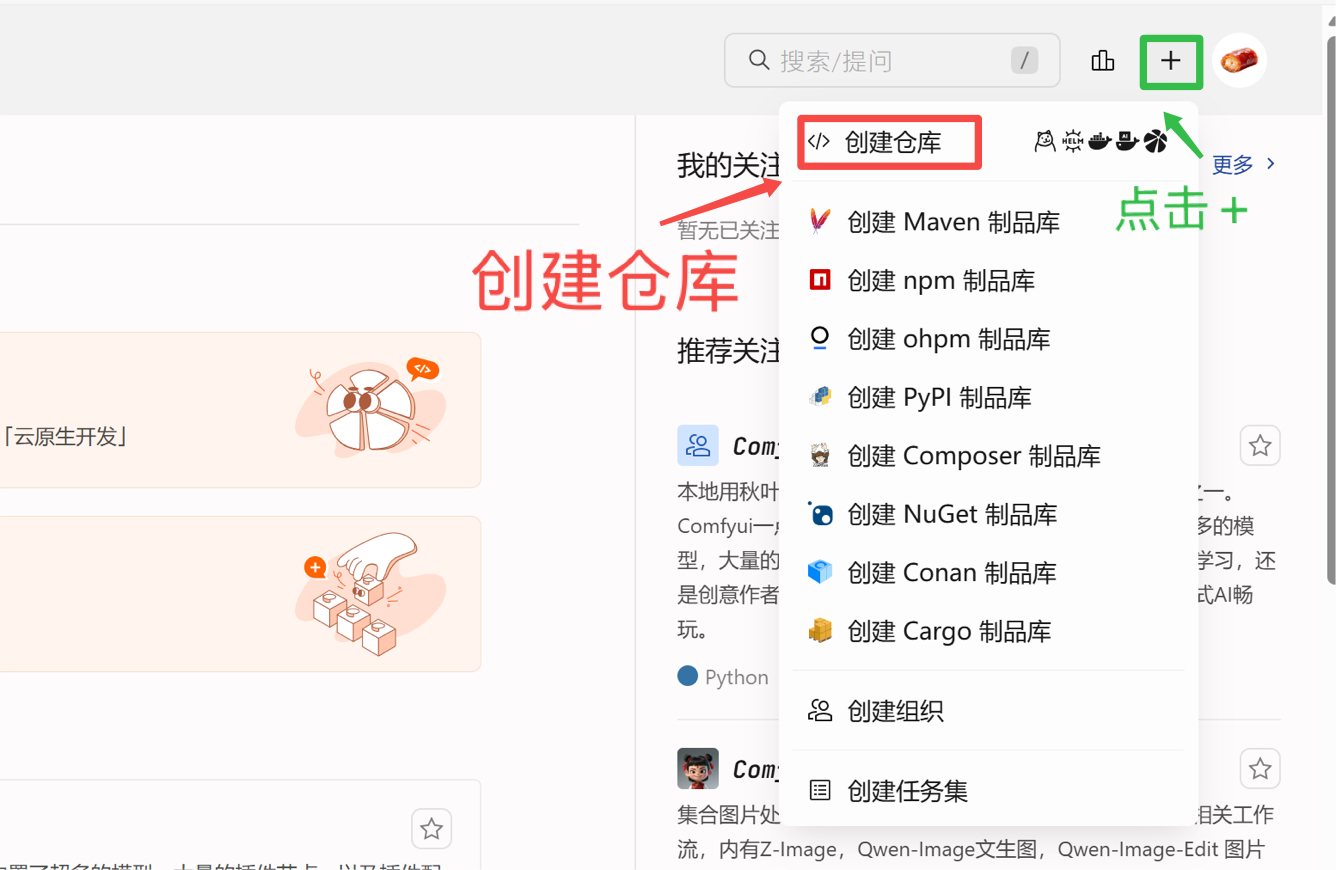Star the first recommended Comfy repository
This screenshot has width=1336, height=870.
coord(1259,446)
